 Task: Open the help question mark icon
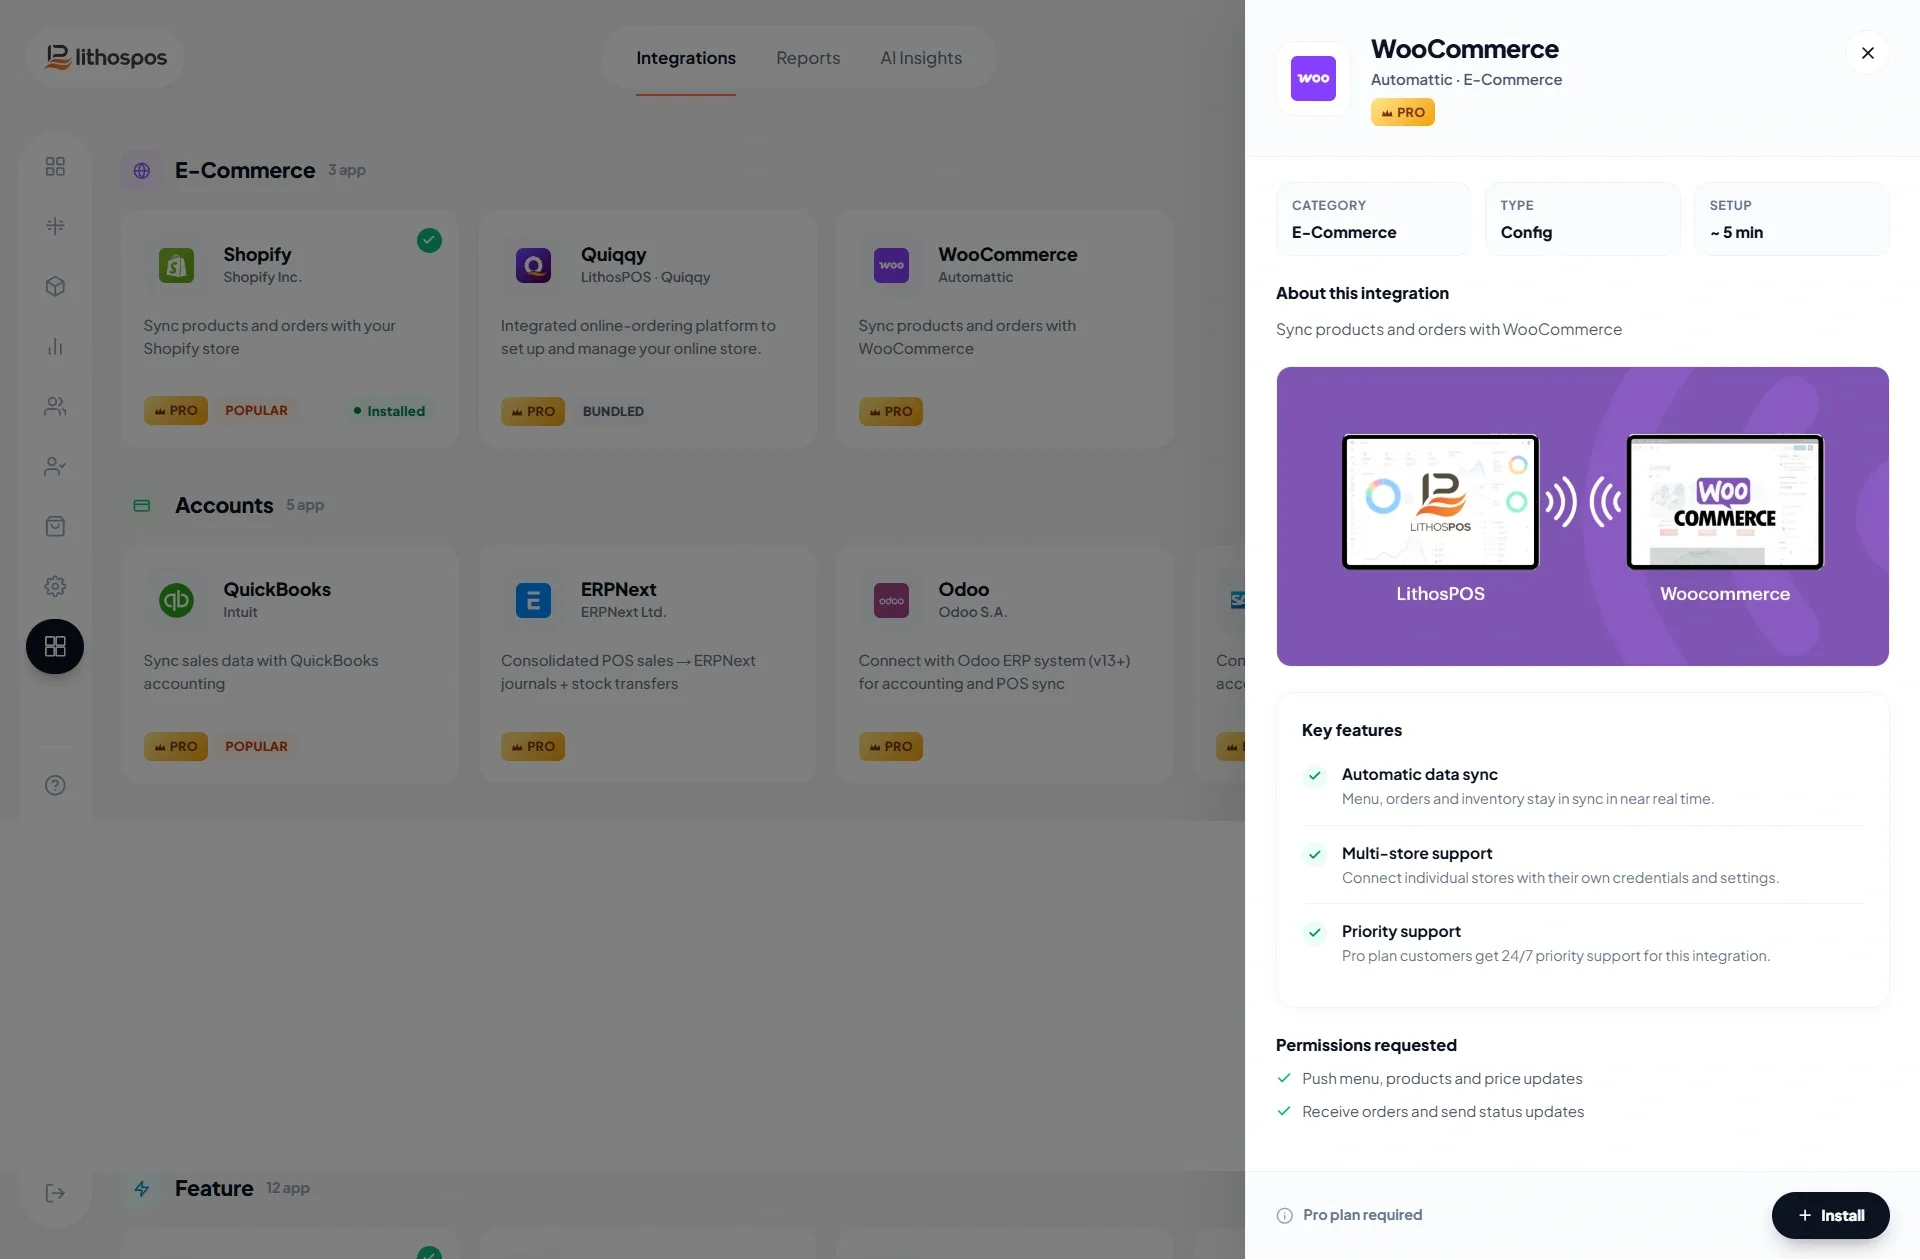[x=55, y=785]
